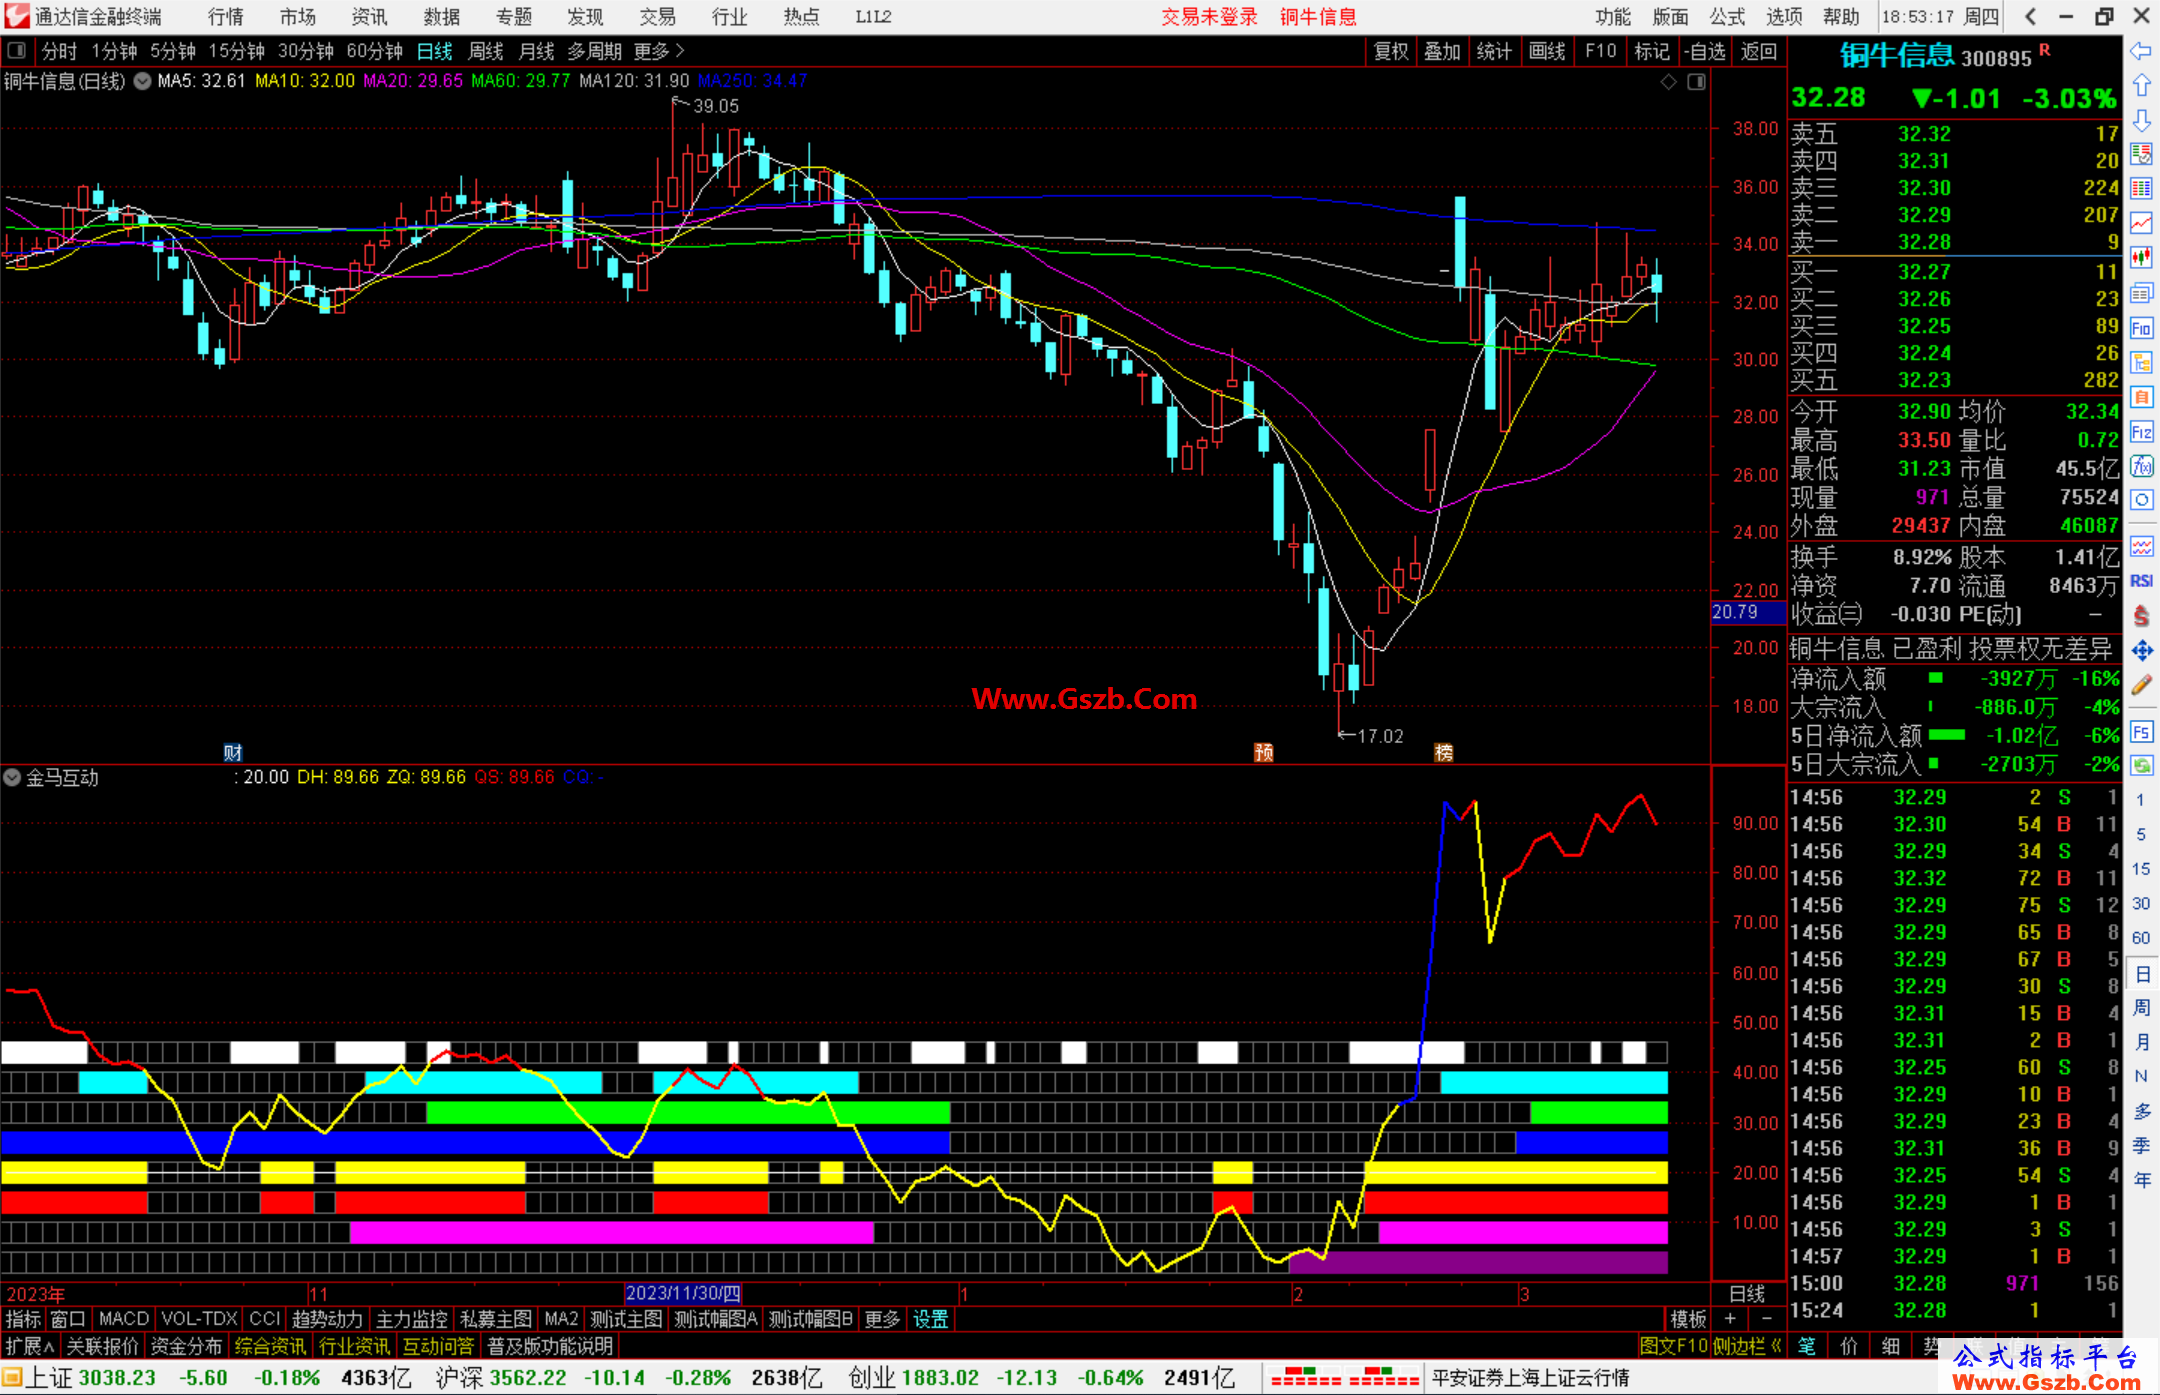Select the candlestick chart icon in sidebar

(x=2141, y=258)
